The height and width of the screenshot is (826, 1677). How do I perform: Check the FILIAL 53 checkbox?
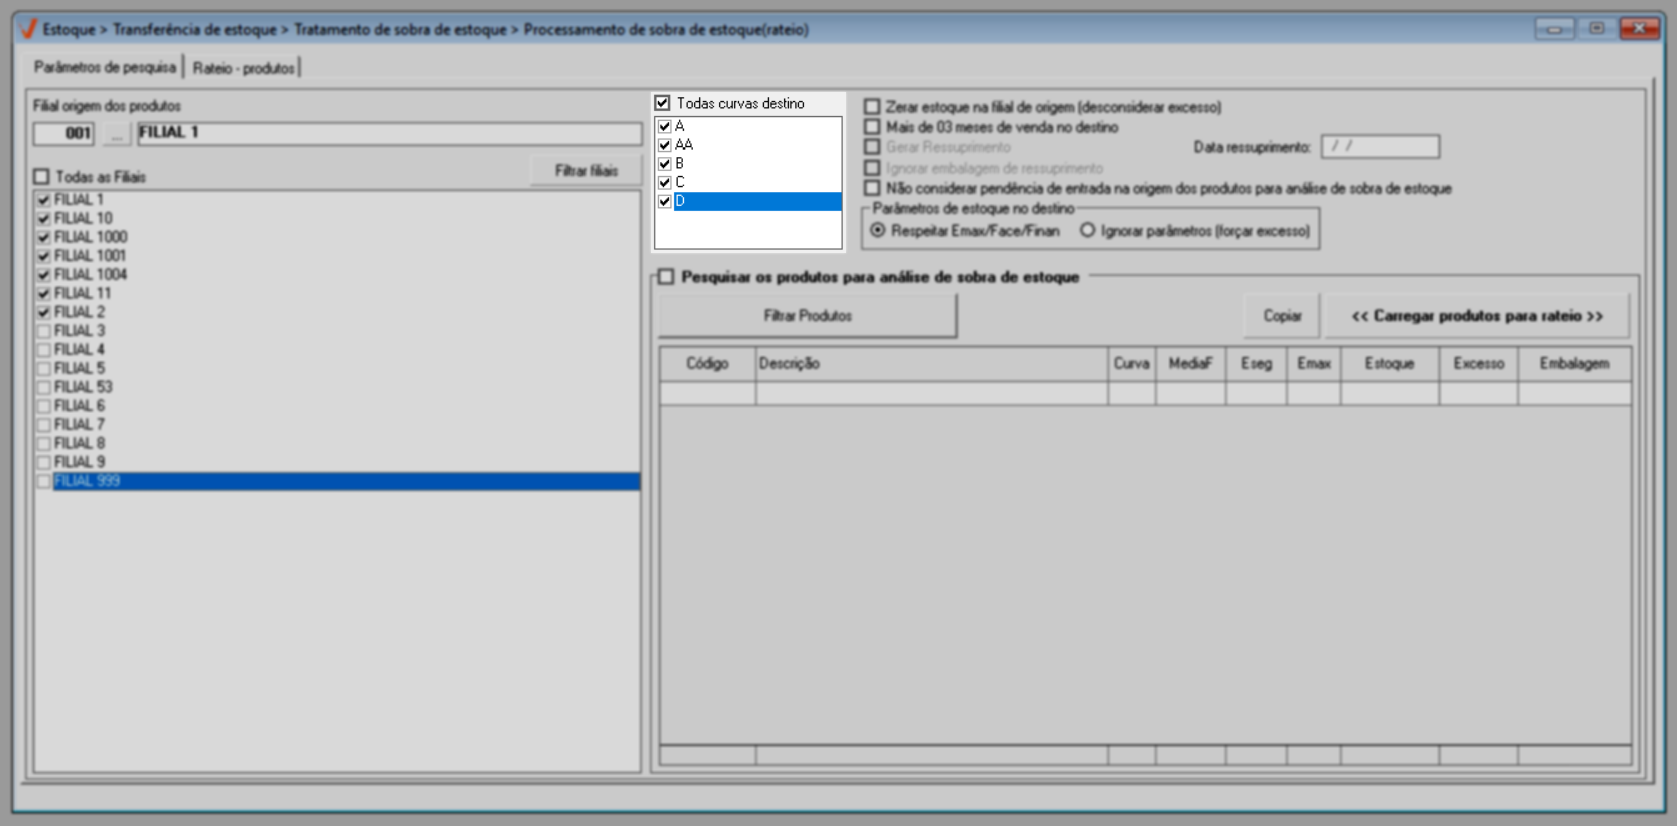pyautogui.click(x=43, y=387)
